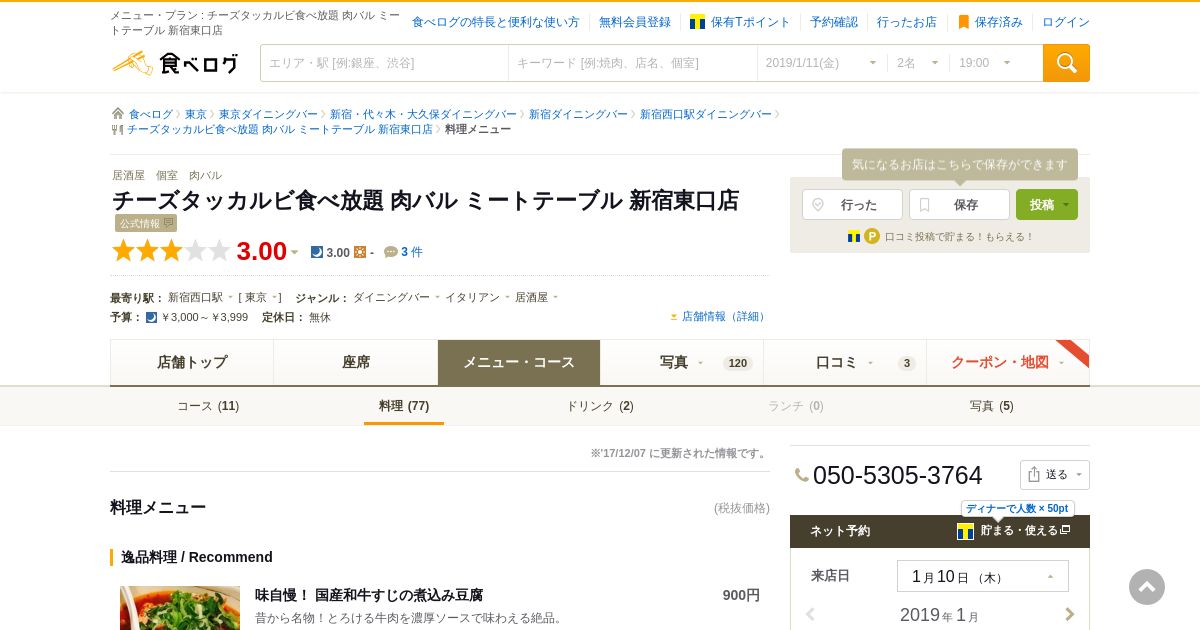The width and height of the screenshot is (1200, 630).
Task: Click 無料会員登録 link
Action: pos(635,22)
